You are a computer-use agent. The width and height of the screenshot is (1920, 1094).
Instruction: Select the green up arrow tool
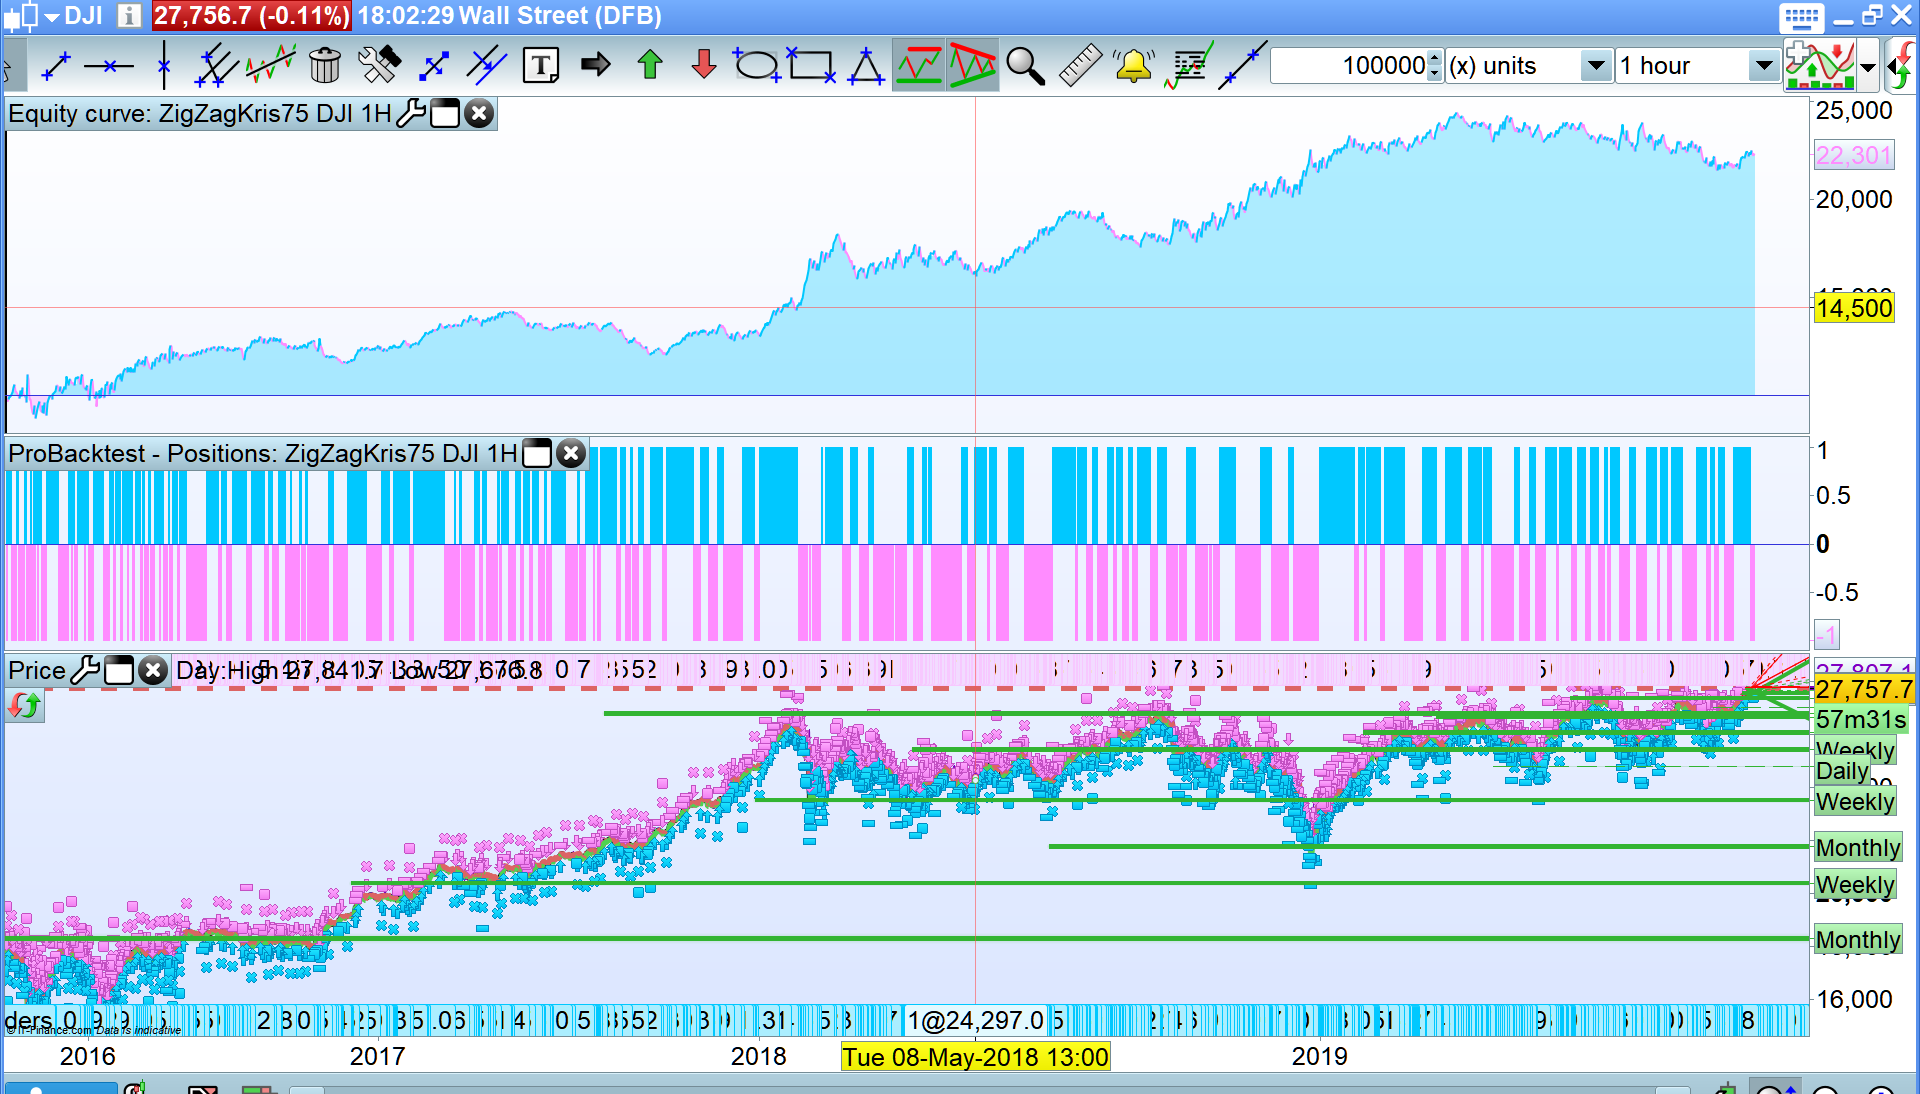tap(650, 66)
